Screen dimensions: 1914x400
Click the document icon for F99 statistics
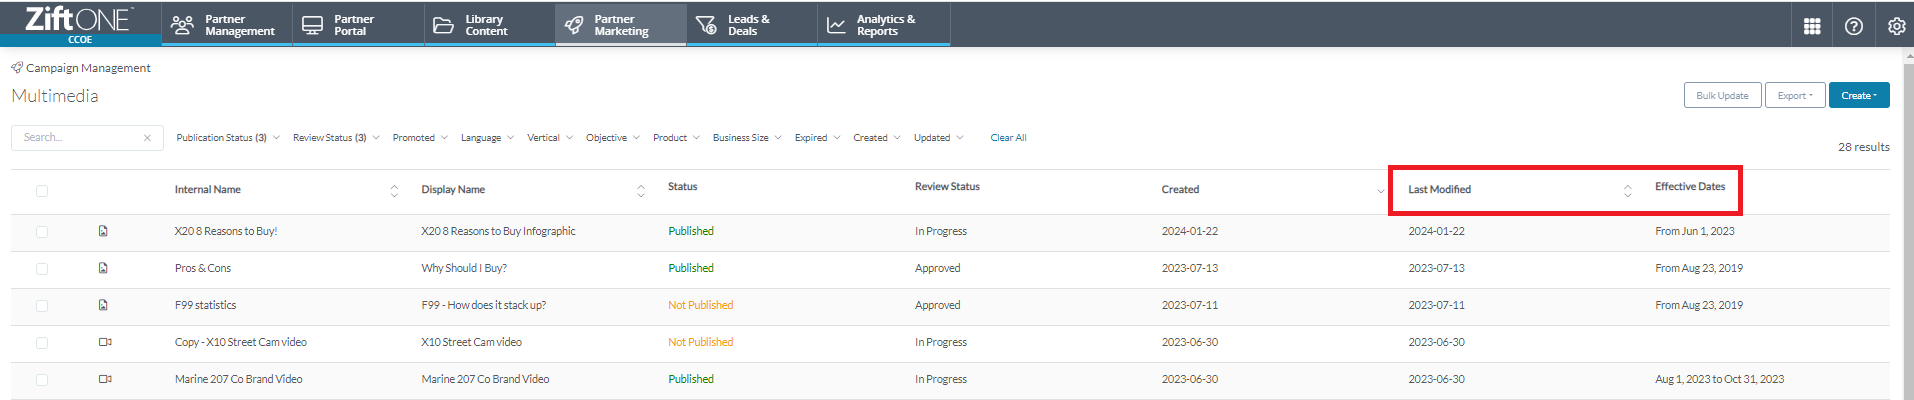103,305
